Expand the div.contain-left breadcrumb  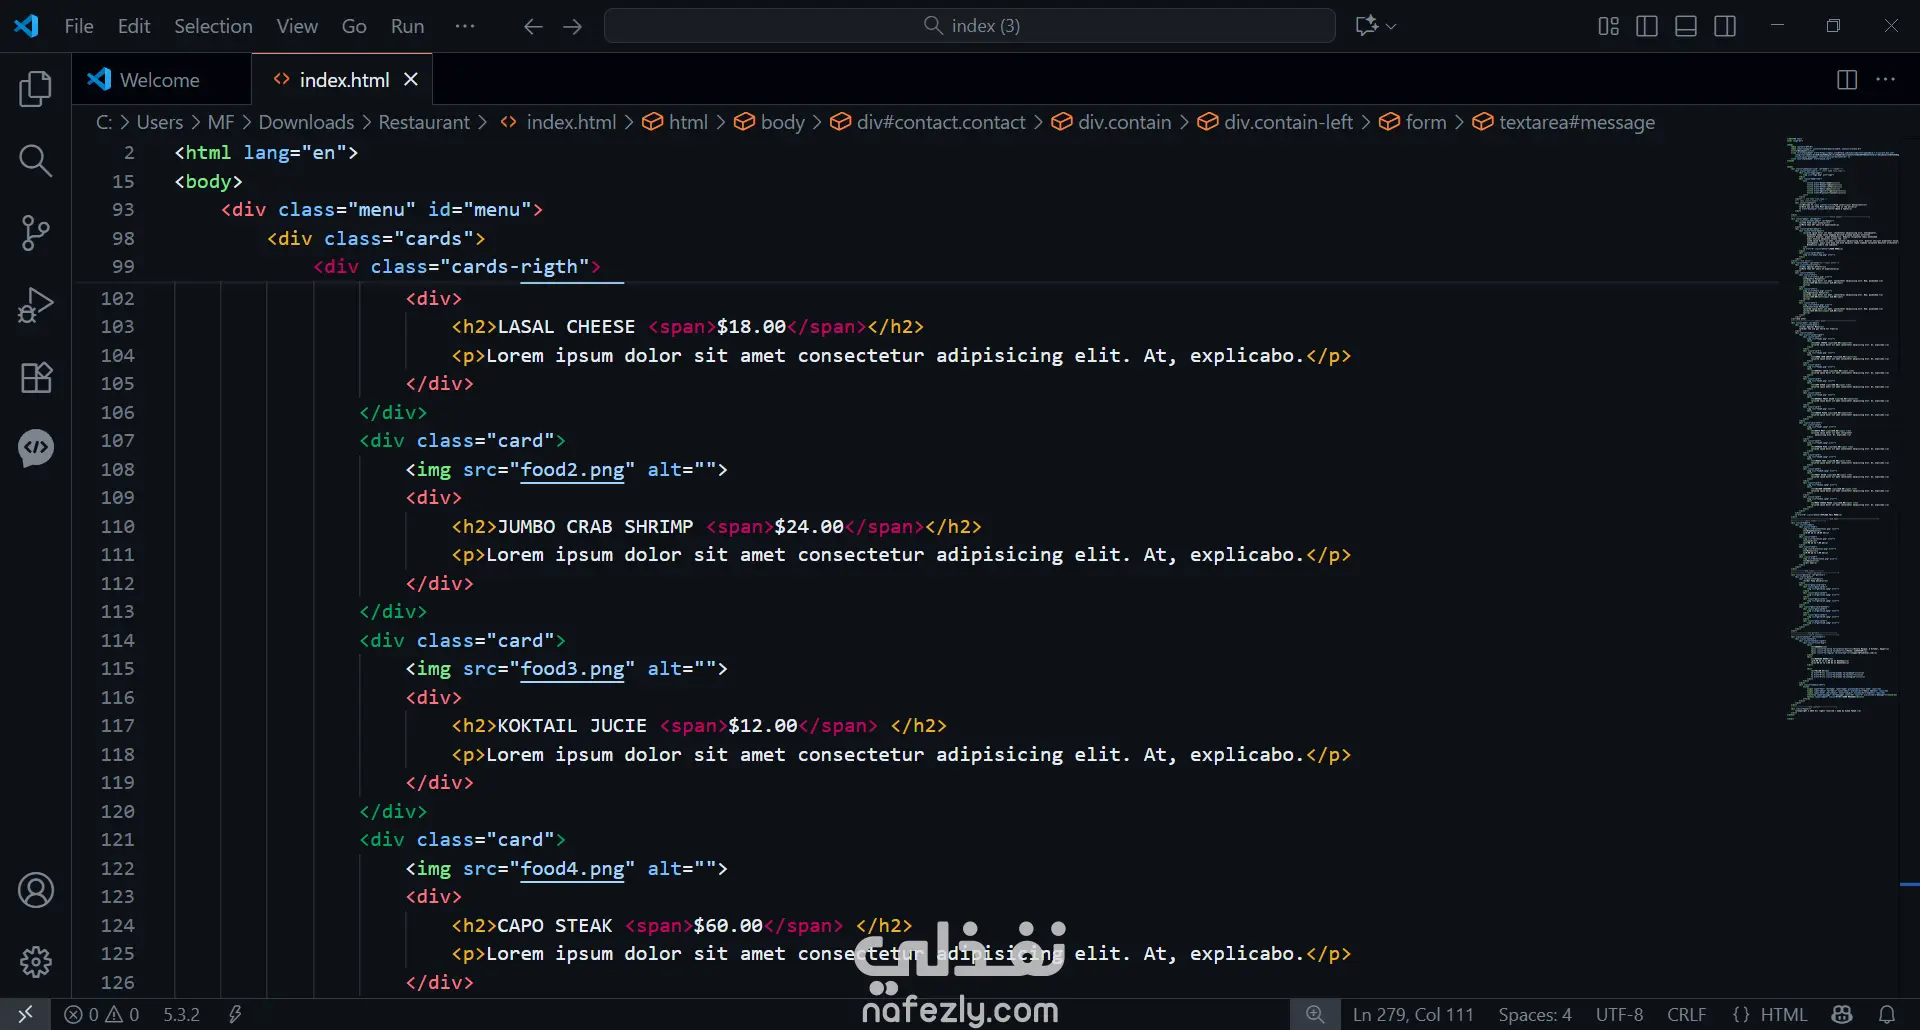(1276, 122)
